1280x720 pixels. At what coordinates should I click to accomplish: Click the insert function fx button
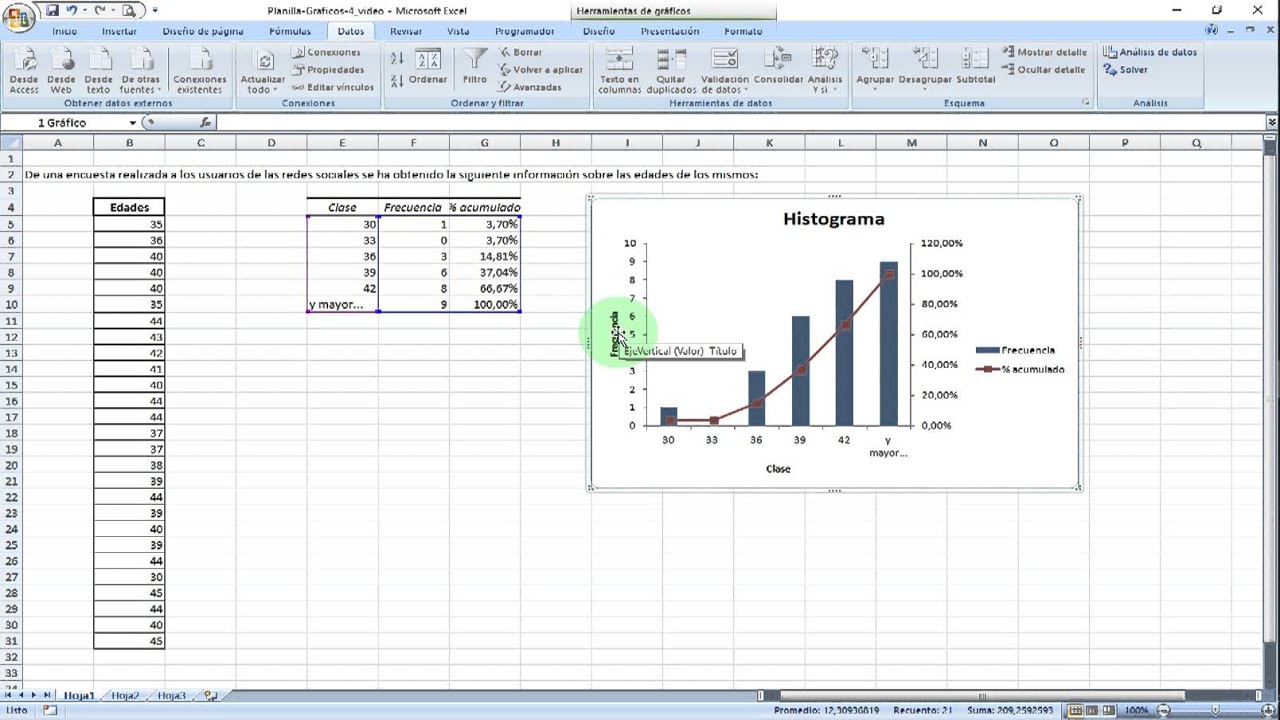(x=204, y=122)
